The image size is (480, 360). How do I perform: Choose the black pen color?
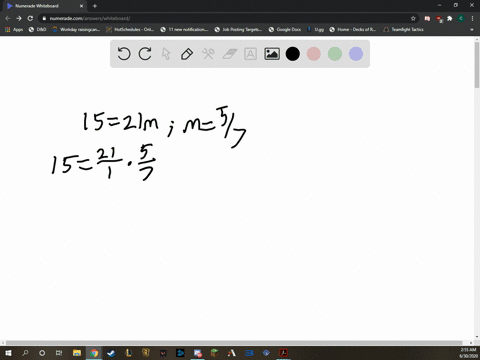(x=293, y=54)
